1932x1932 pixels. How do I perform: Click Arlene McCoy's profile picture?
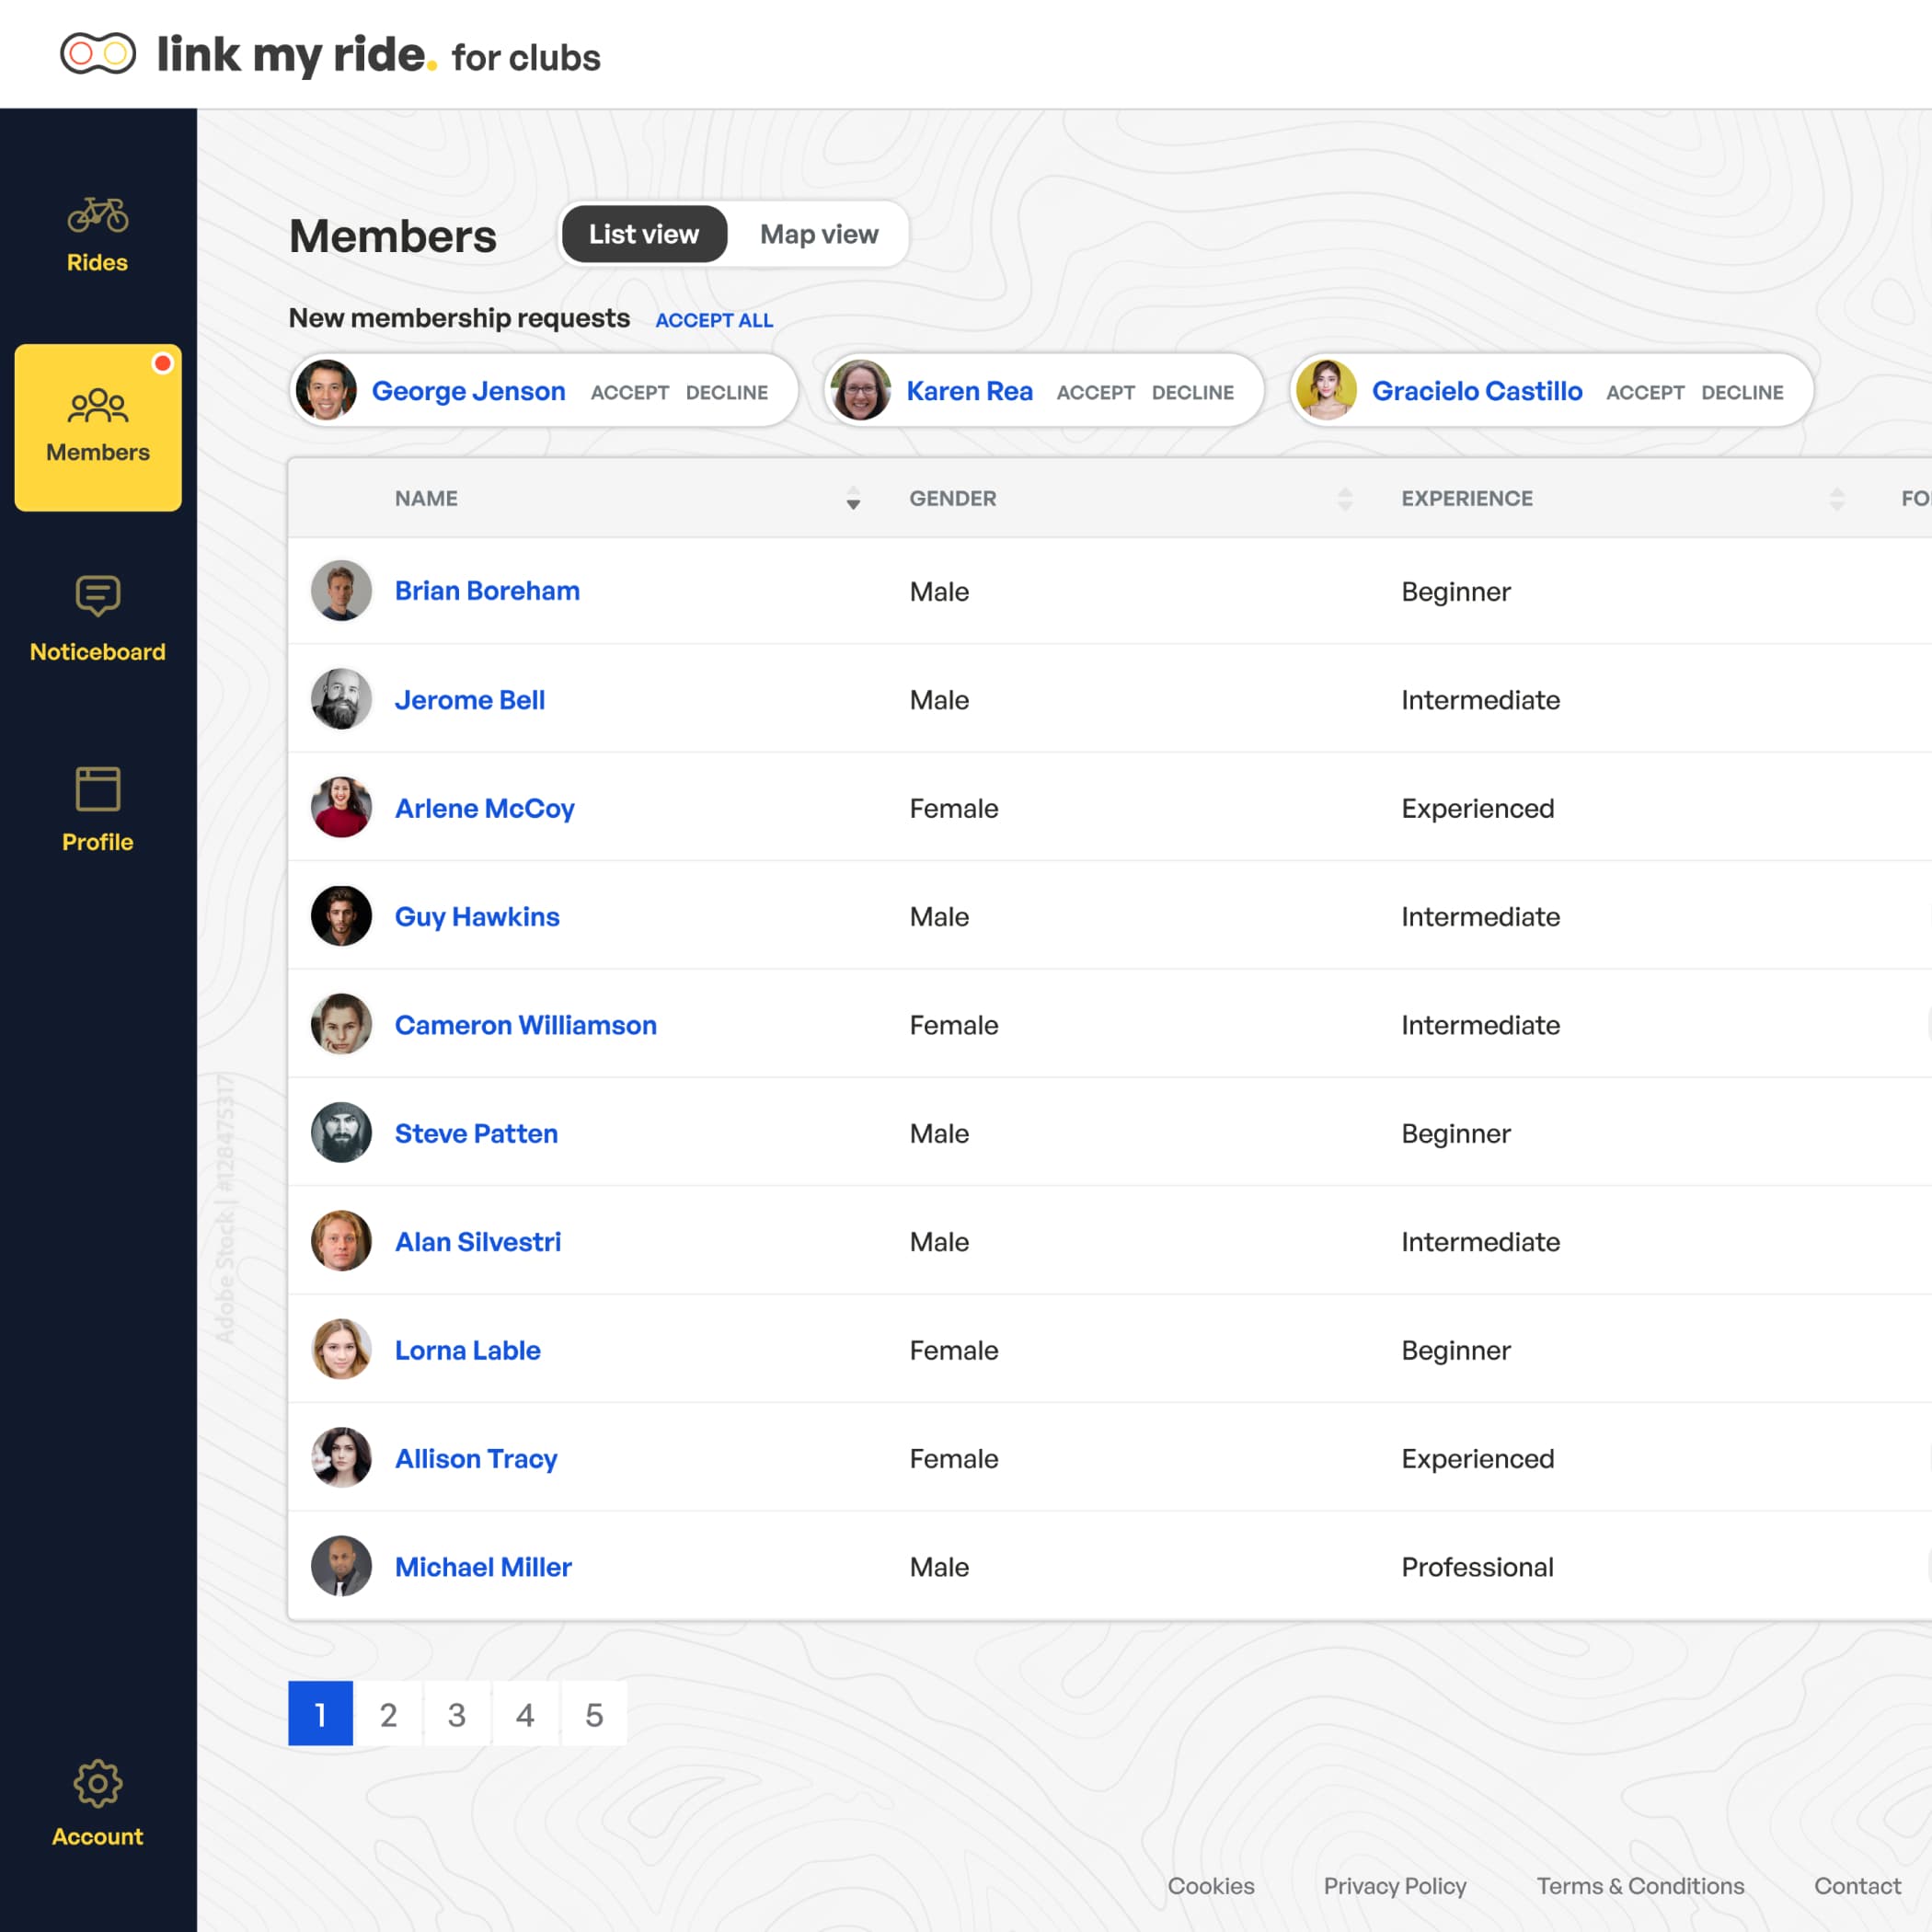click(x=341, y=807)
